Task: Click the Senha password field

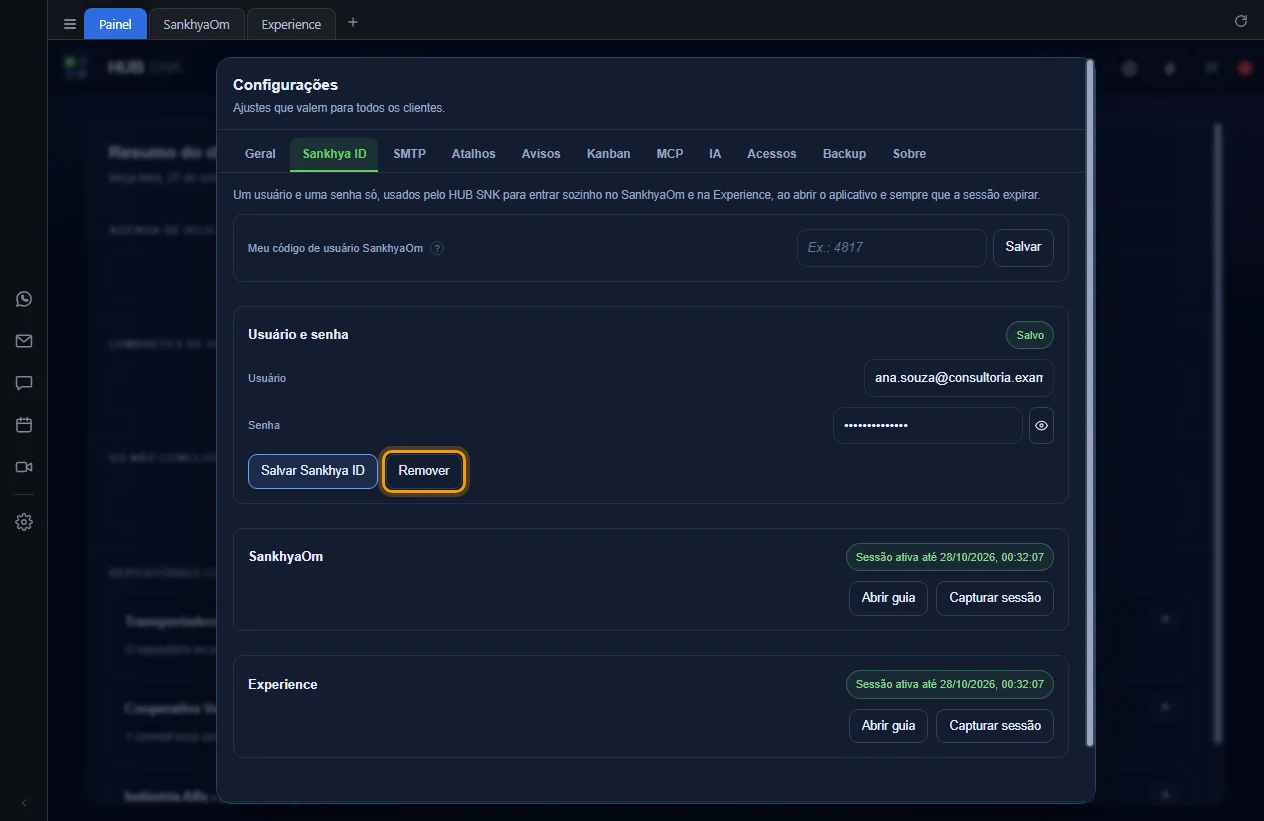Action: (x=928, y=425)
